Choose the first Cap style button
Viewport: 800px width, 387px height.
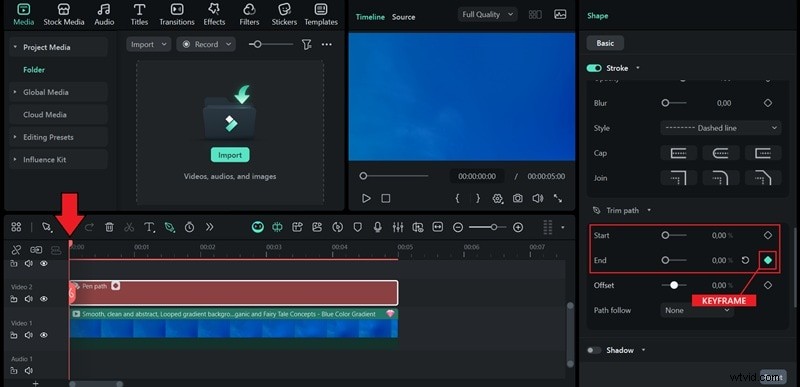(679, 153)
